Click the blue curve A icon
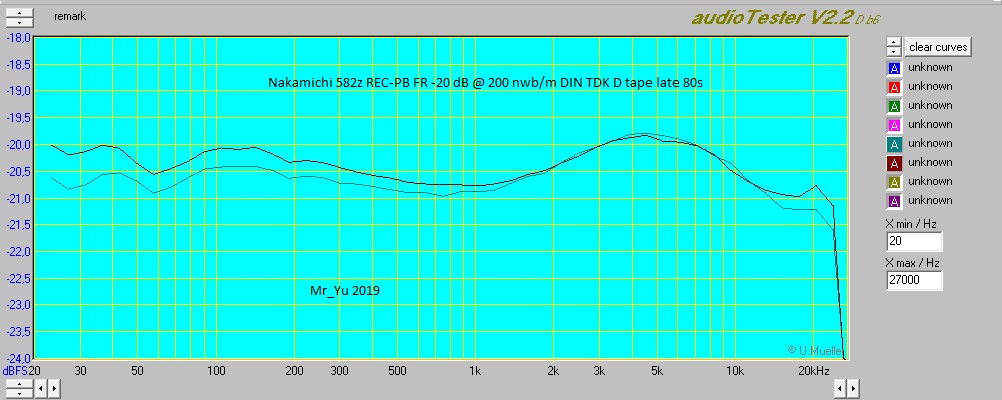 click(x=894, y=68)
